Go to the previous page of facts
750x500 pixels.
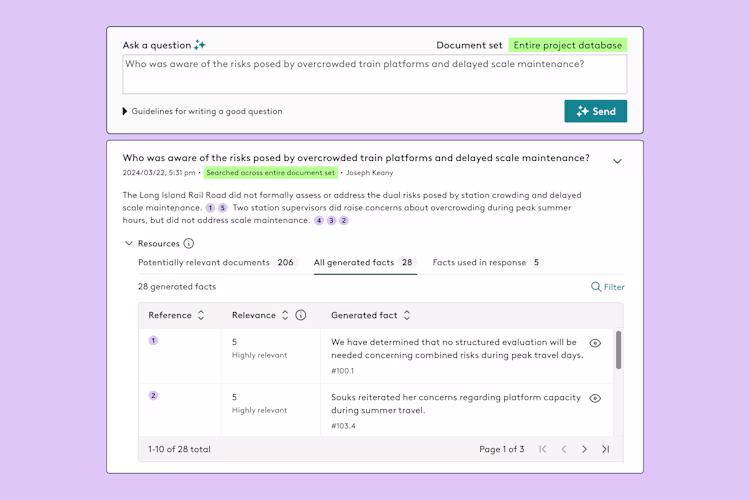tap(563, 449)
